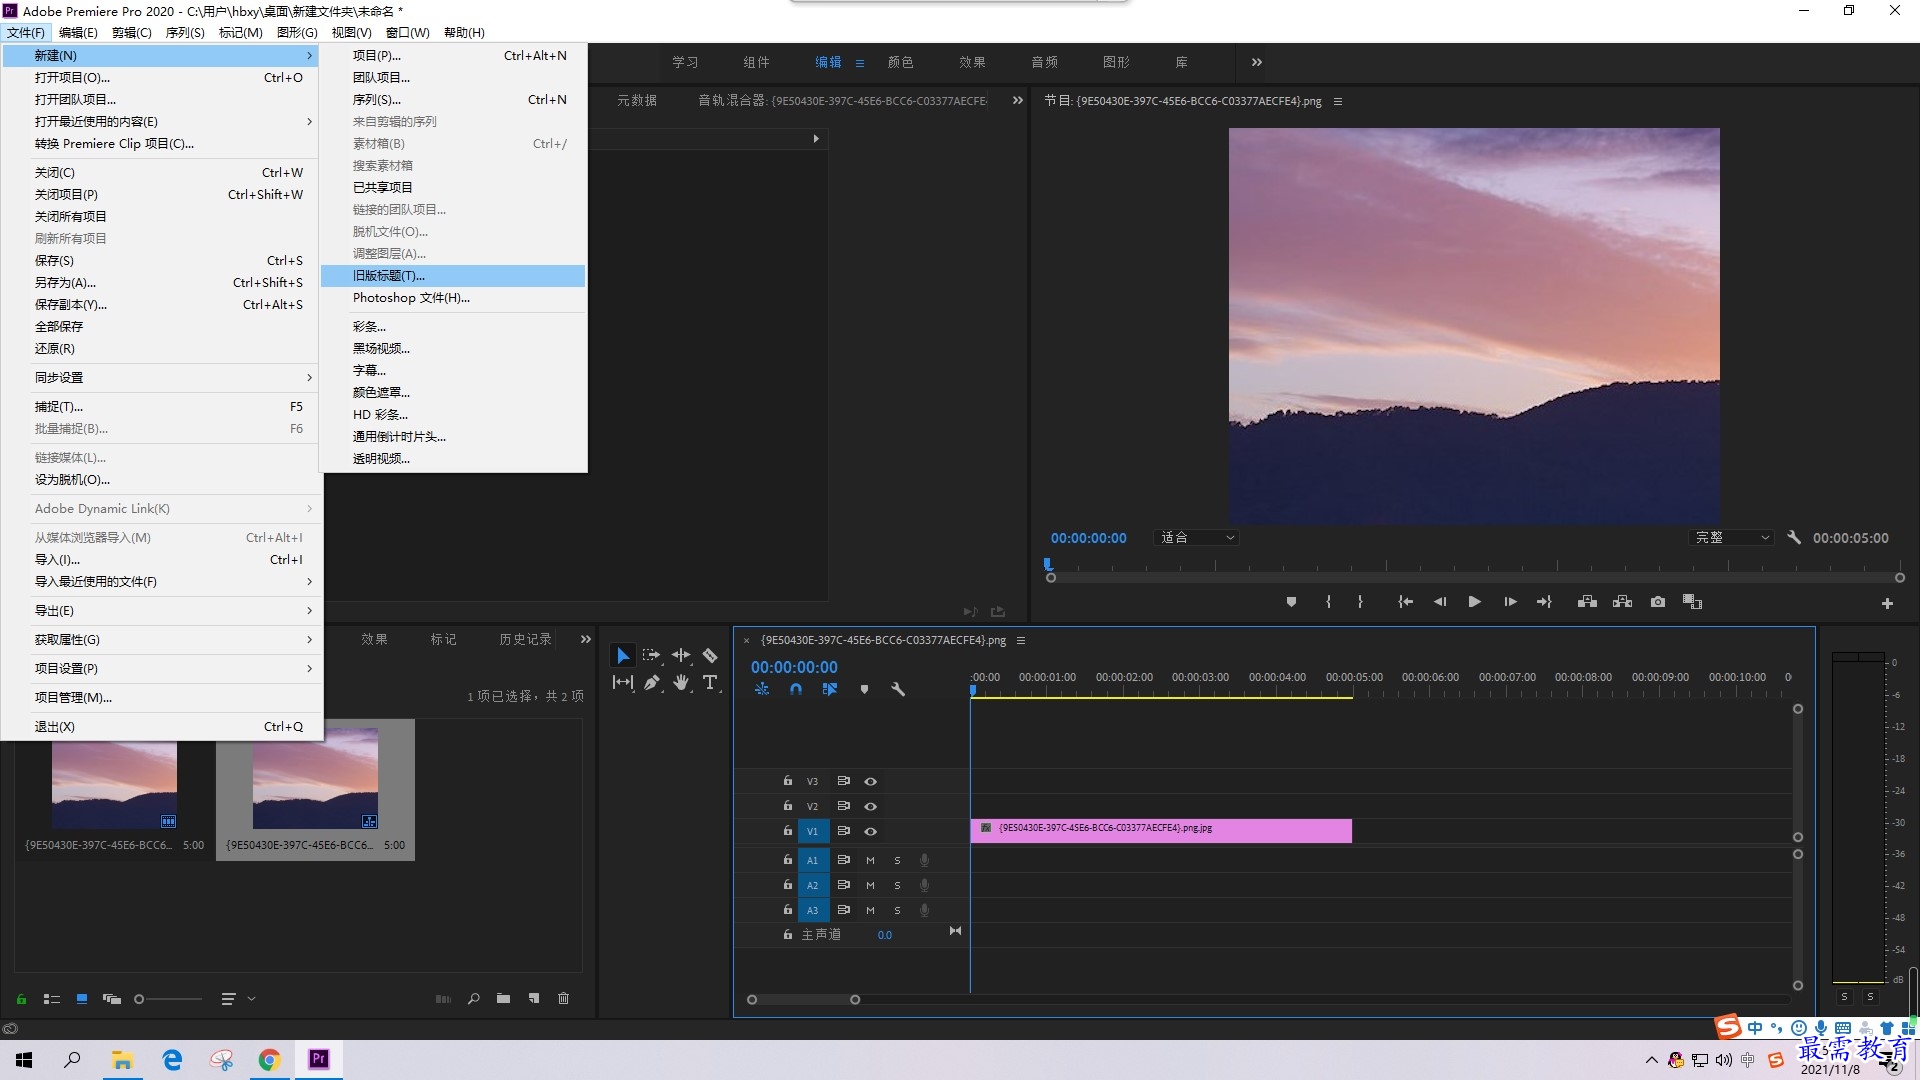Image resolution: width=1920 pixels, height=1080 pixels.
Task: Play the sequence in Program Monitor
Action: click(1474, 602)
